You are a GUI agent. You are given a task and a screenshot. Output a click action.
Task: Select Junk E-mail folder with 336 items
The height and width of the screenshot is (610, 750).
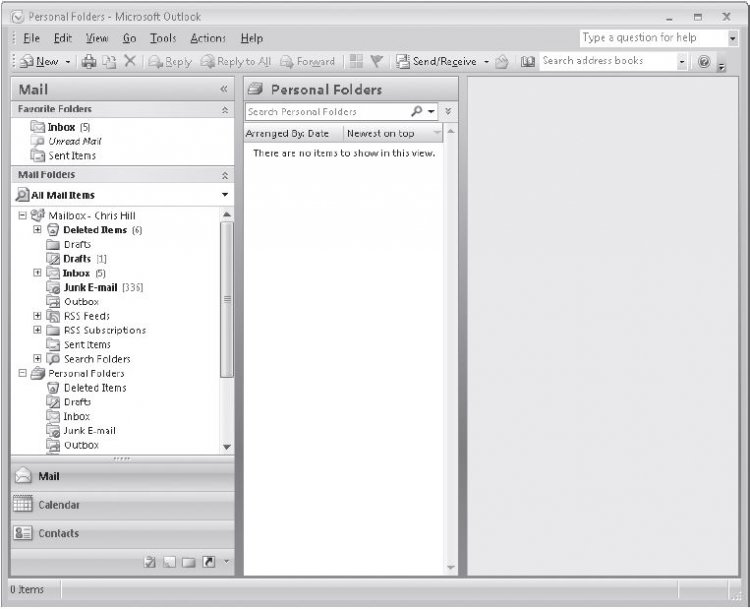coord(95,287)
